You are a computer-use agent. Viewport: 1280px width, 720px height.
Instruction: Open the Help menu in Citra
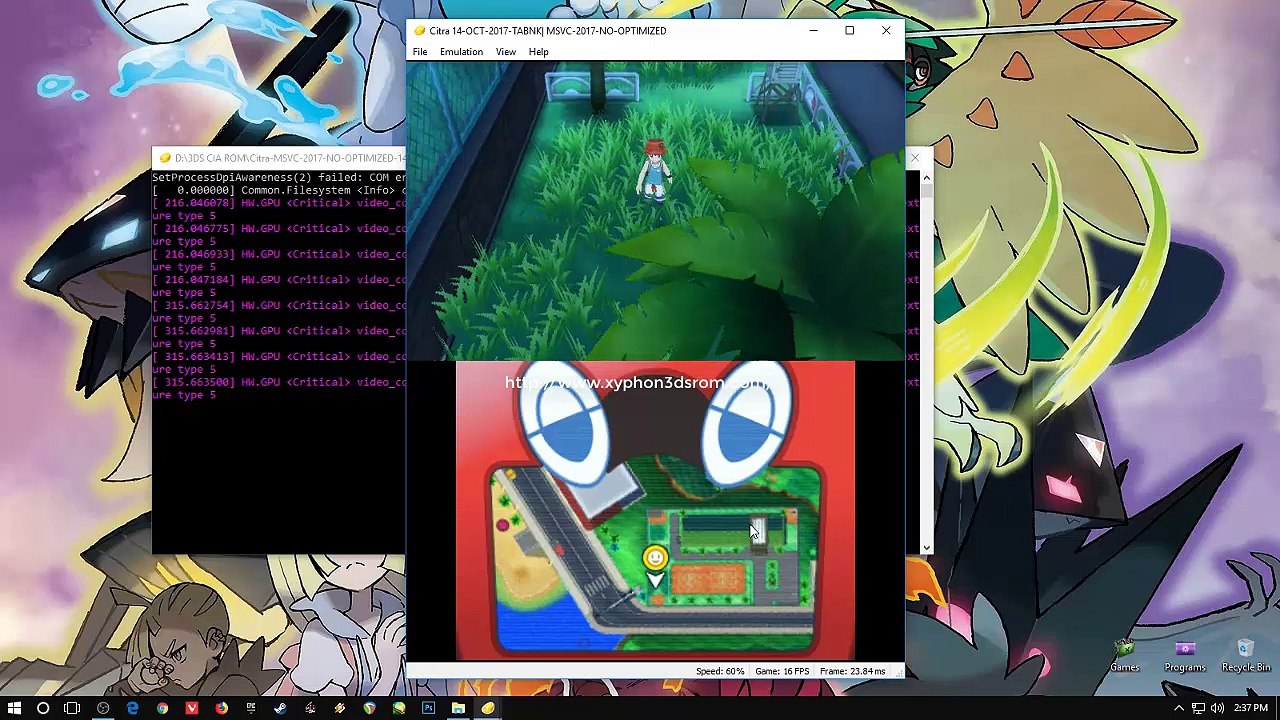coord(538,52)
